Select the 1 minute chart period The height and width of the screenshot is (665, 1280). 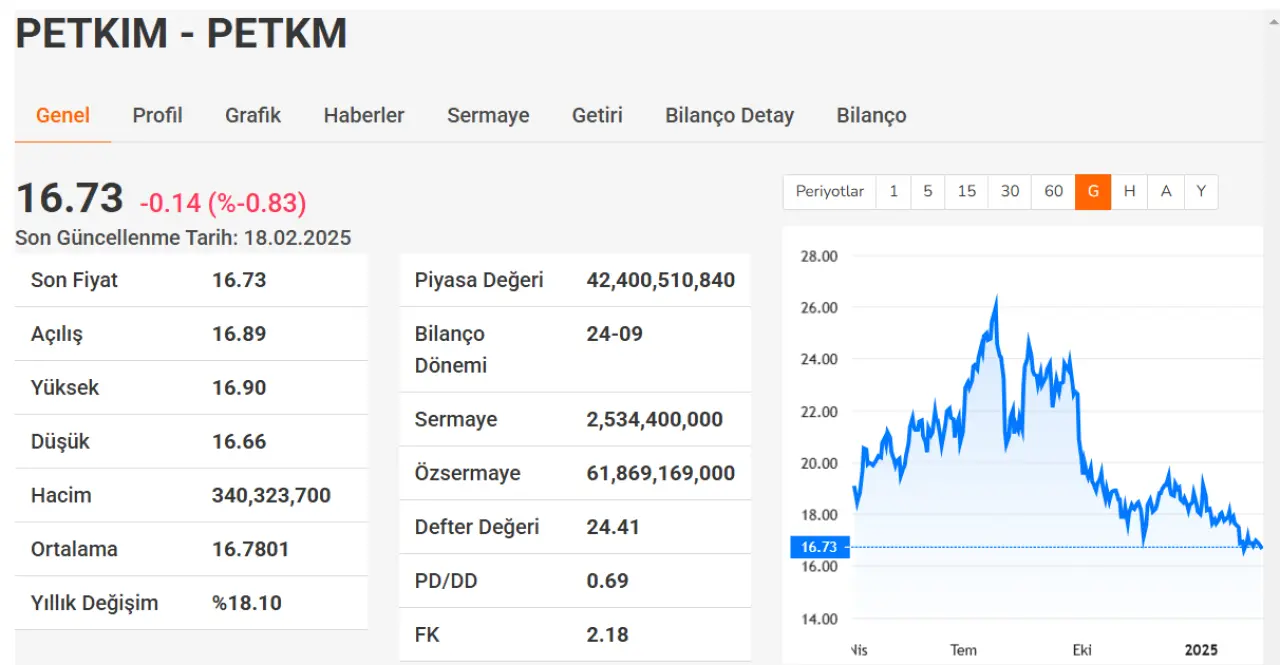click(x=893, y=191)
